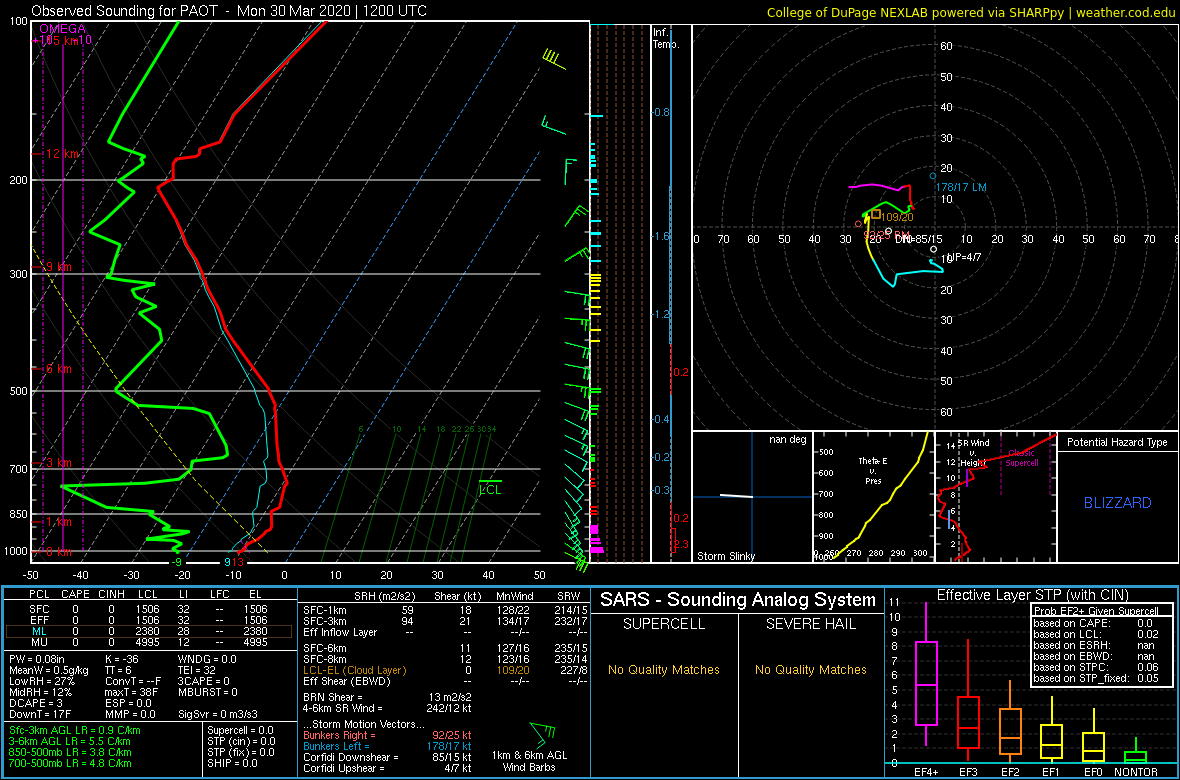Click the based on STP_fixed value row
The image size is (1180, 780).
pos(1096,678)
